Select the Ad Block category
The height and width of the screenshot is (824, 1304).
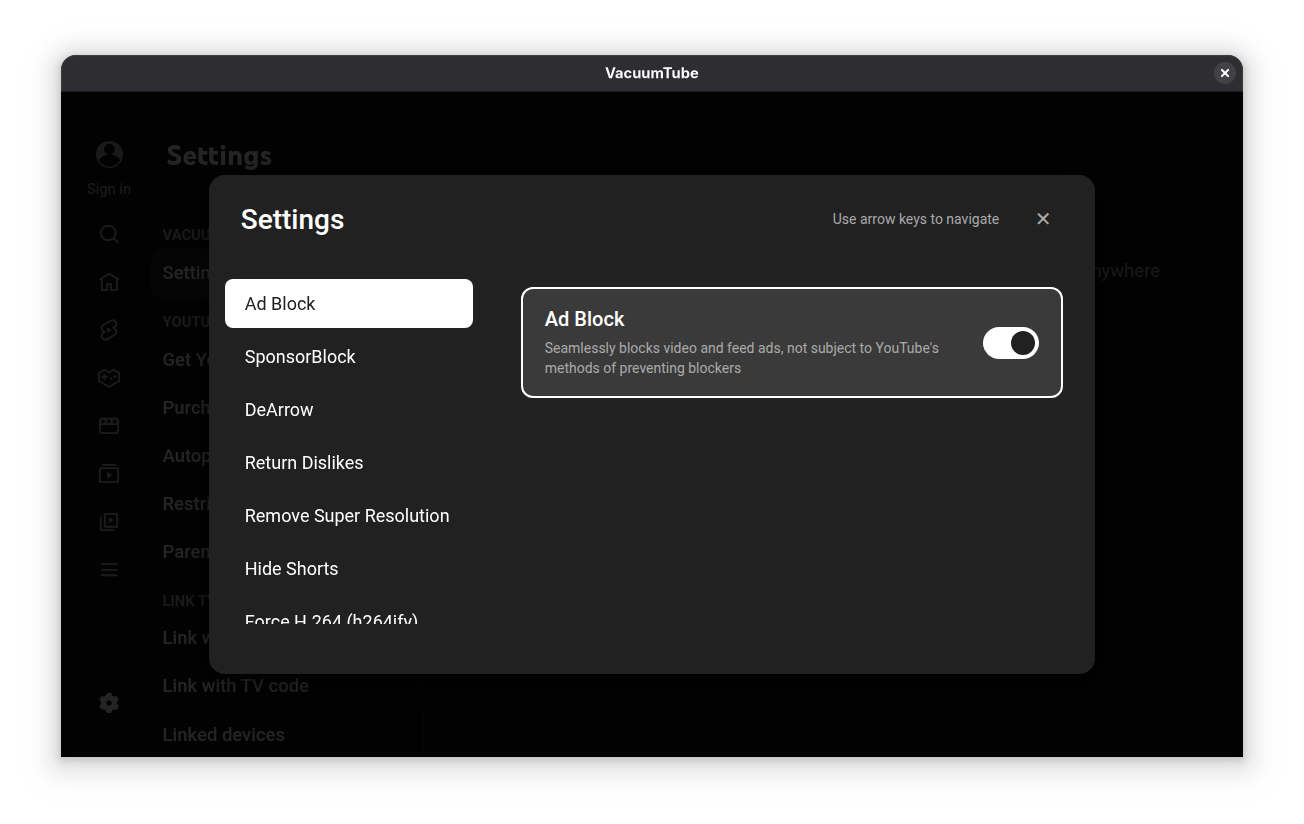(x=349, y=303)
